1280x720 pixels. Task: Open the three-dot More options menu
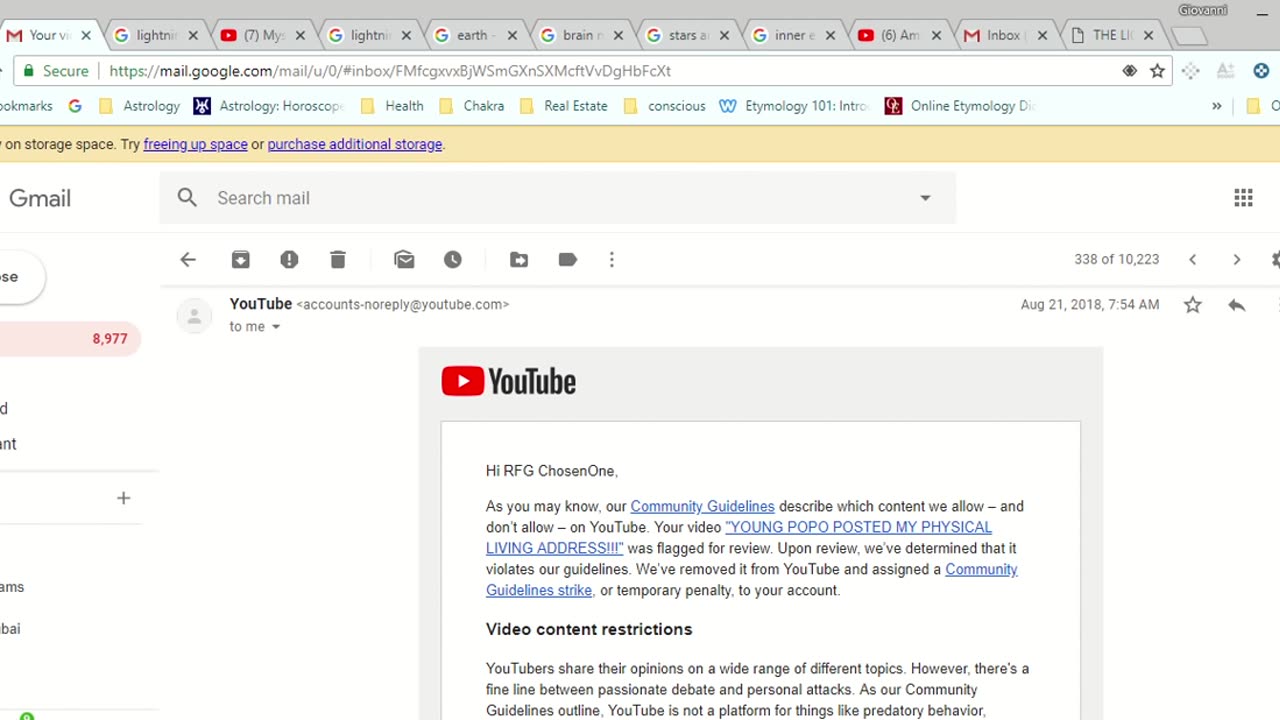(x=612, y=260)
